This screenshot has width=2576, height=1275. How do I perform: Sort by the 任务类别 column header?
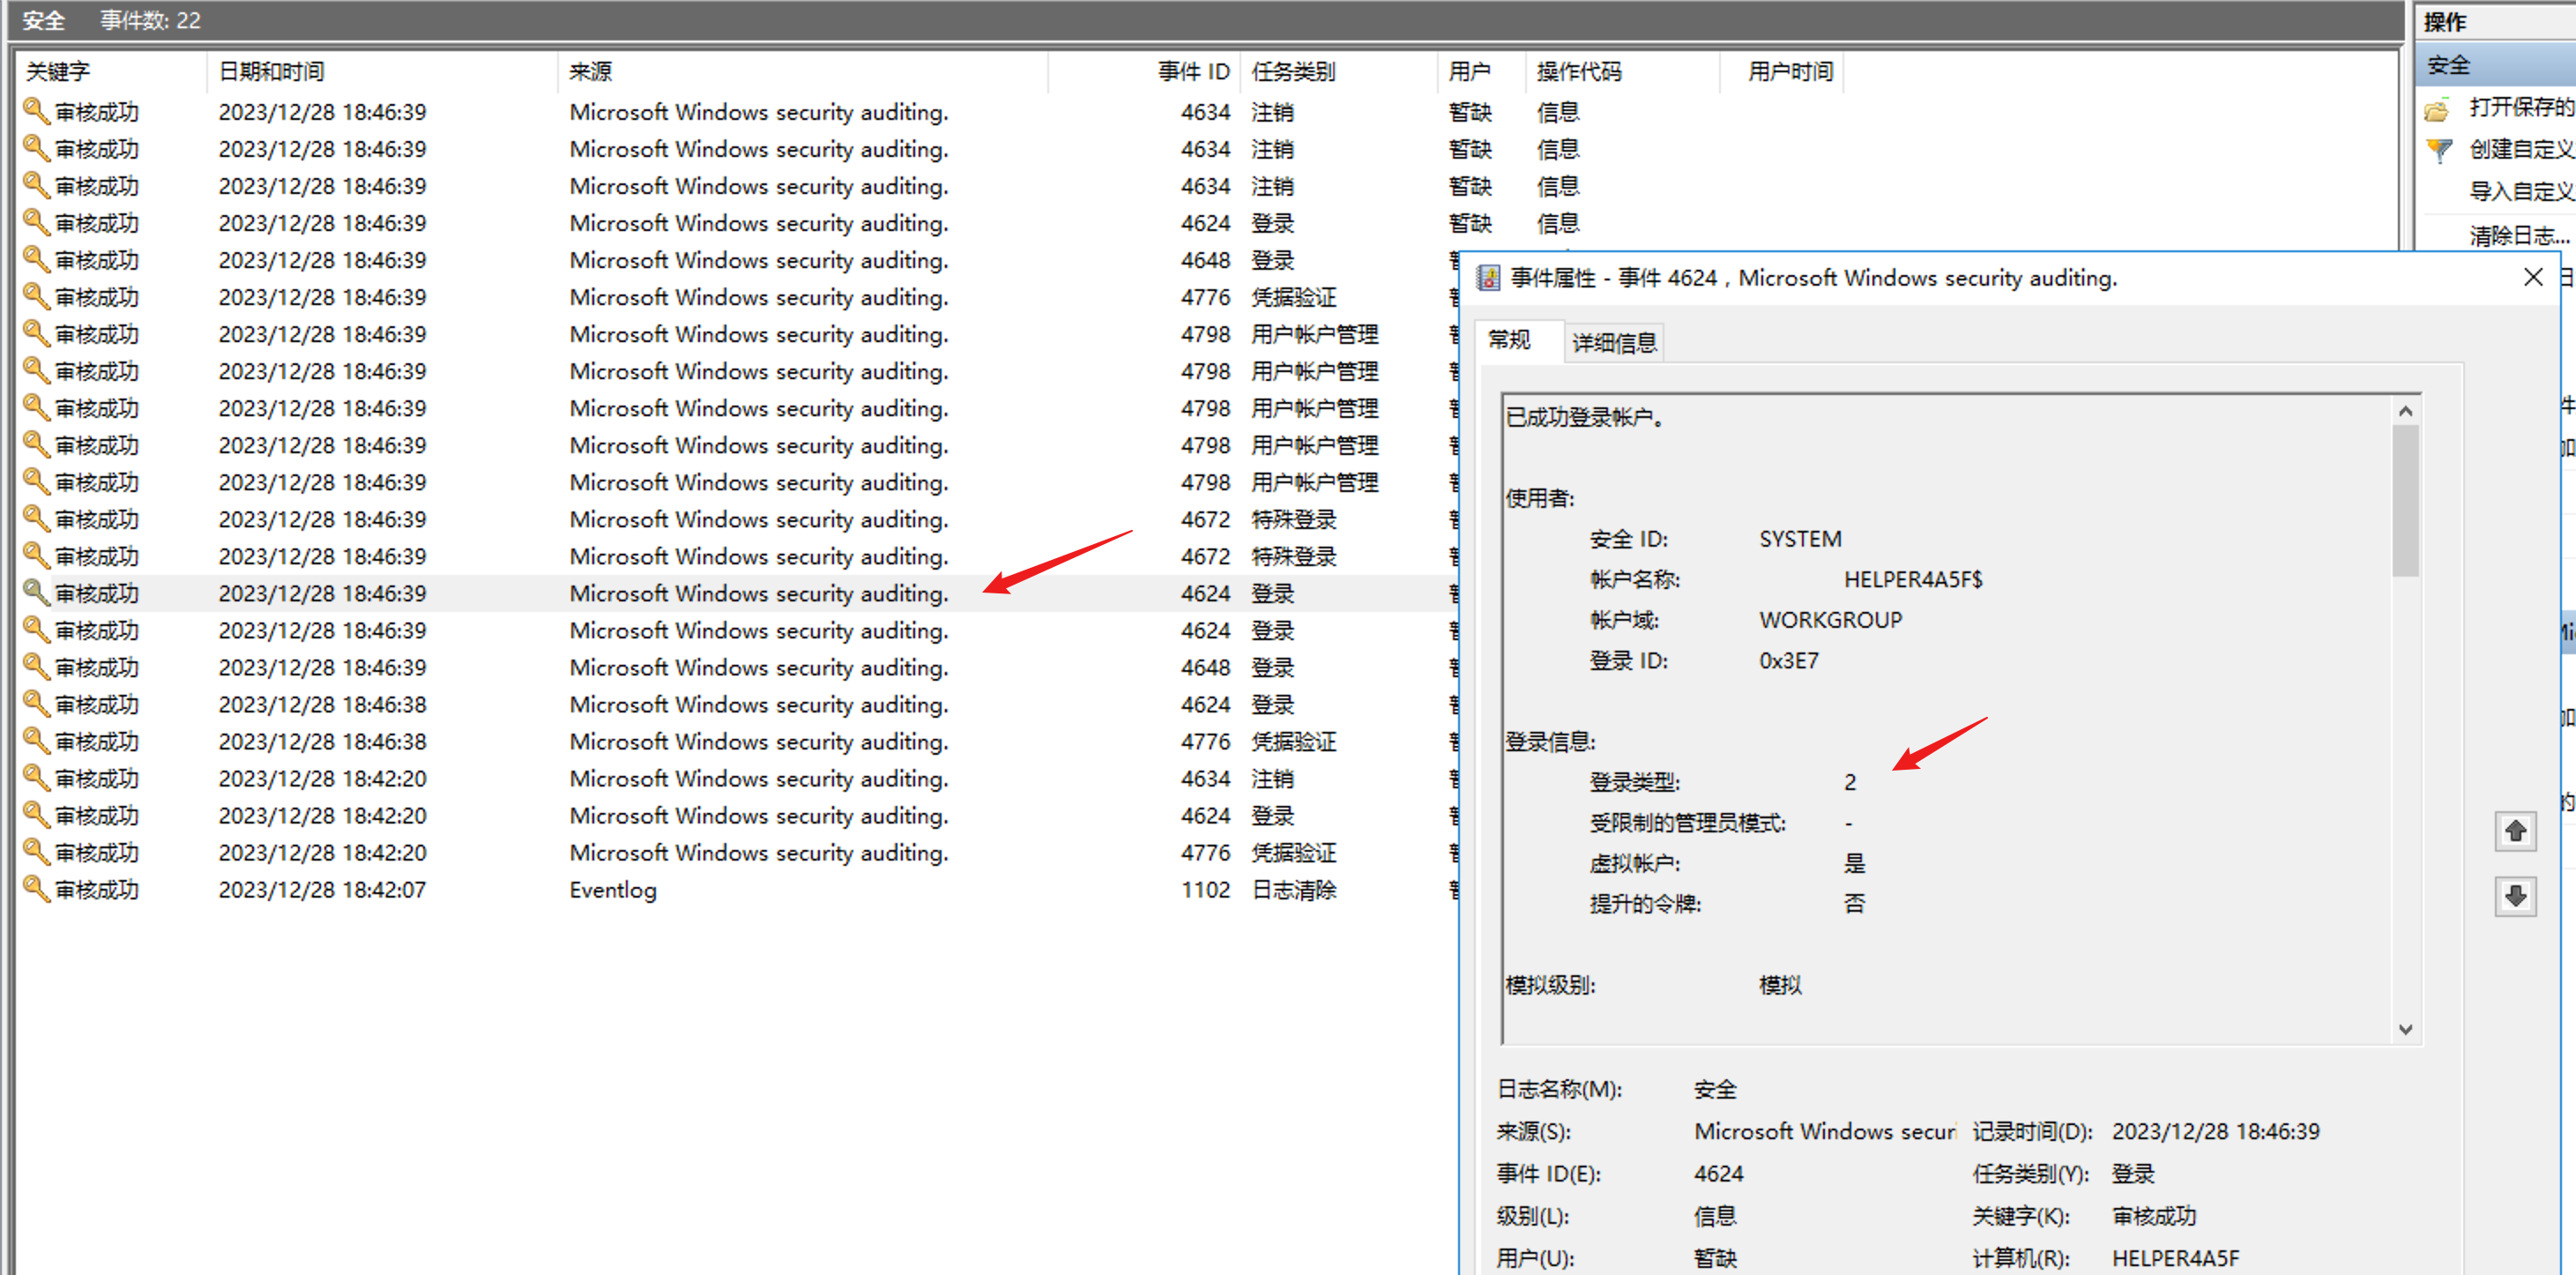point(1293,72)
